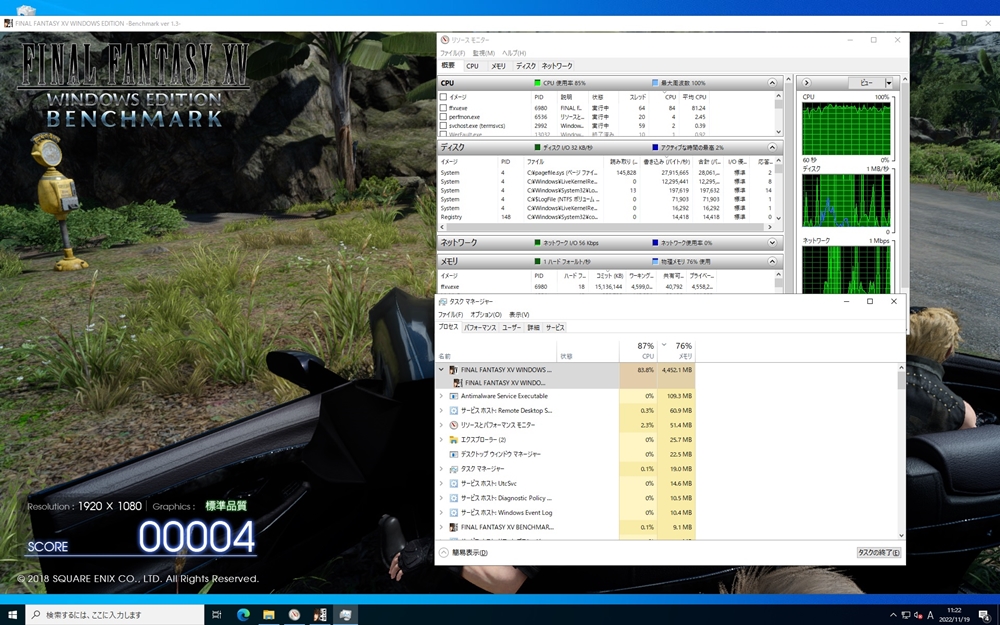Screen dimensions: 1000x625
Task: Click the Remote Desktop service host icon
Action: coord(453,411)
